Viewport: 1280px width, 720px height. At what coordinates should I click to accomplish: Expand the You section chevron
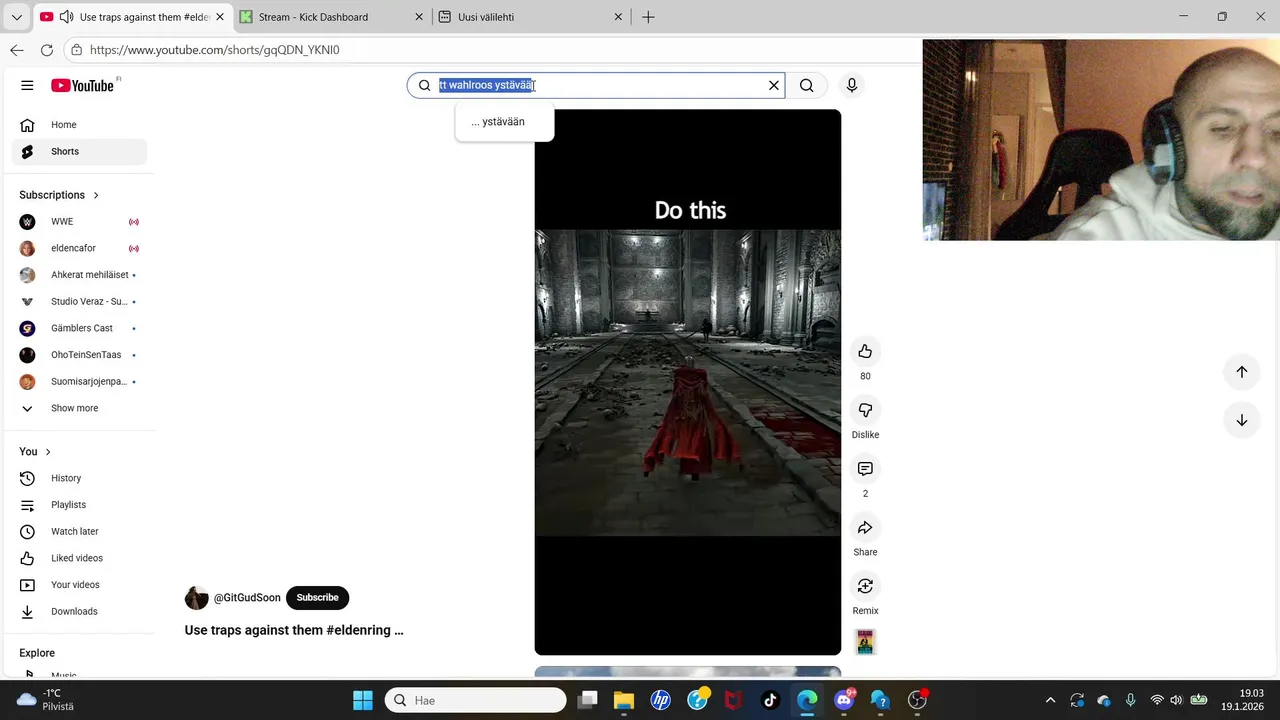pyautogui.click(x=48, y=452)
